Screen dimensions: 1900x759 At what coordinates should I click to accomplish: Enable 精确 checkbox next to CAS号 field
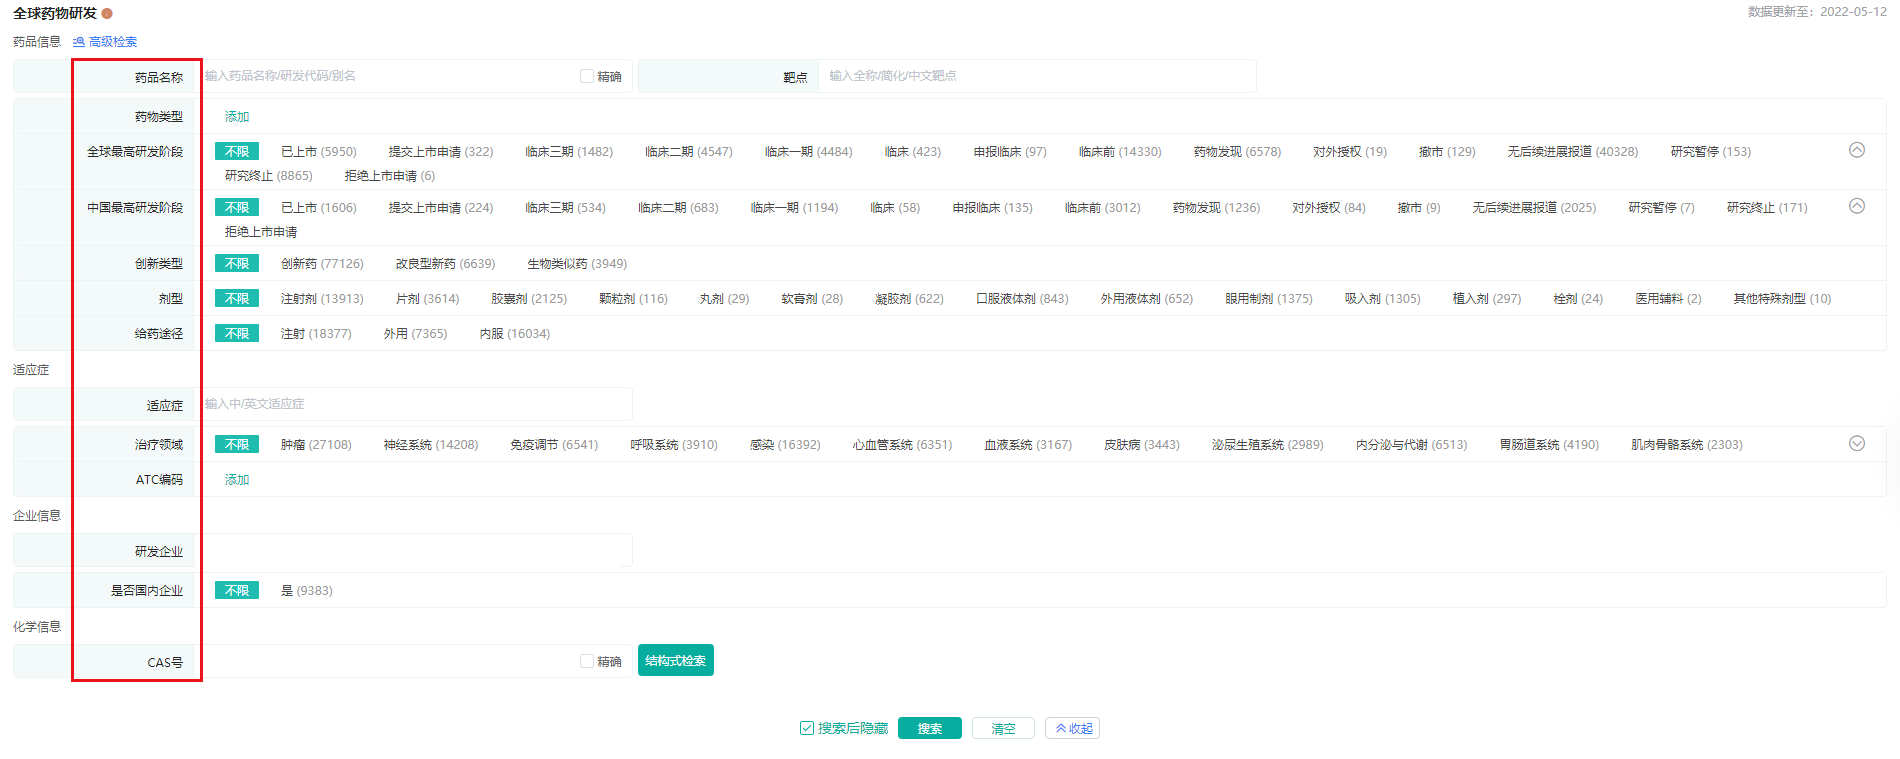pyautogui.click(x=587, y=661)
